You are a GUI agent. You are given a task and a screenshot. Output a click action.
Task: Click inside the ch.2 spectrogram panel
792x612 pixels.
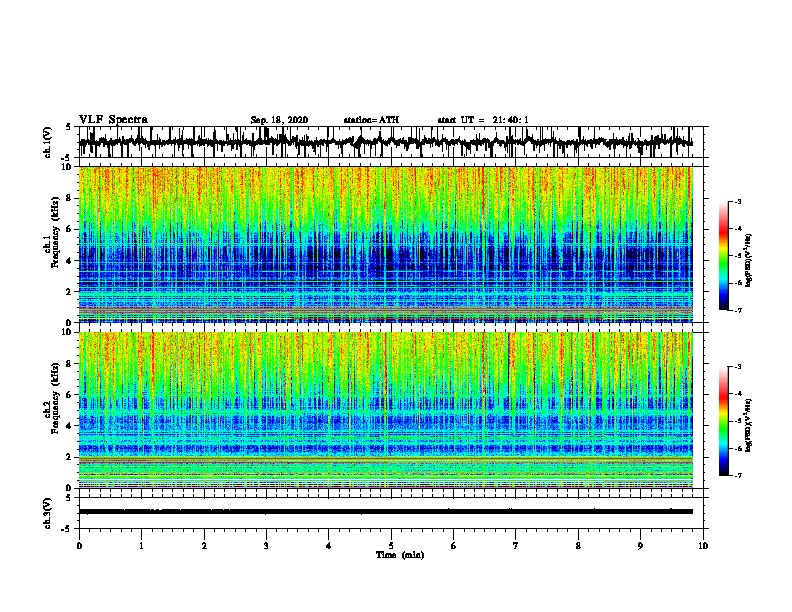(x=385, y=410)
